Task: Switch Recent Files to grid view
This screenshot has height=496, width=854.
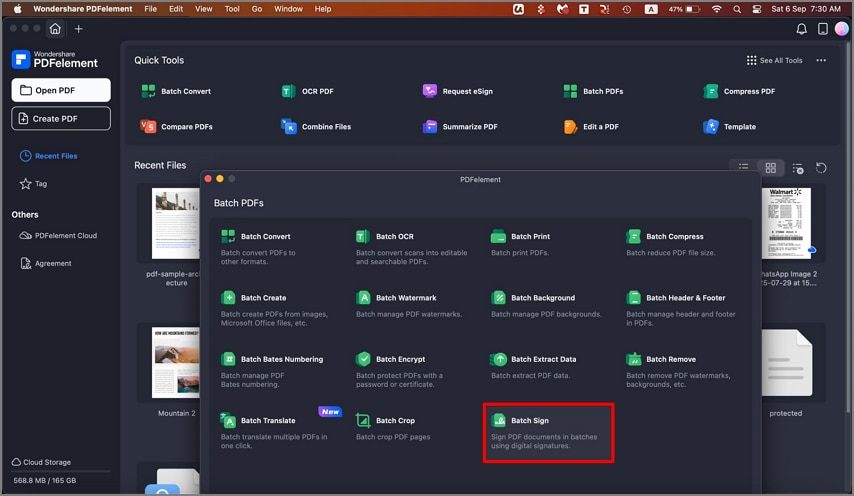Action: pos(770,168)
